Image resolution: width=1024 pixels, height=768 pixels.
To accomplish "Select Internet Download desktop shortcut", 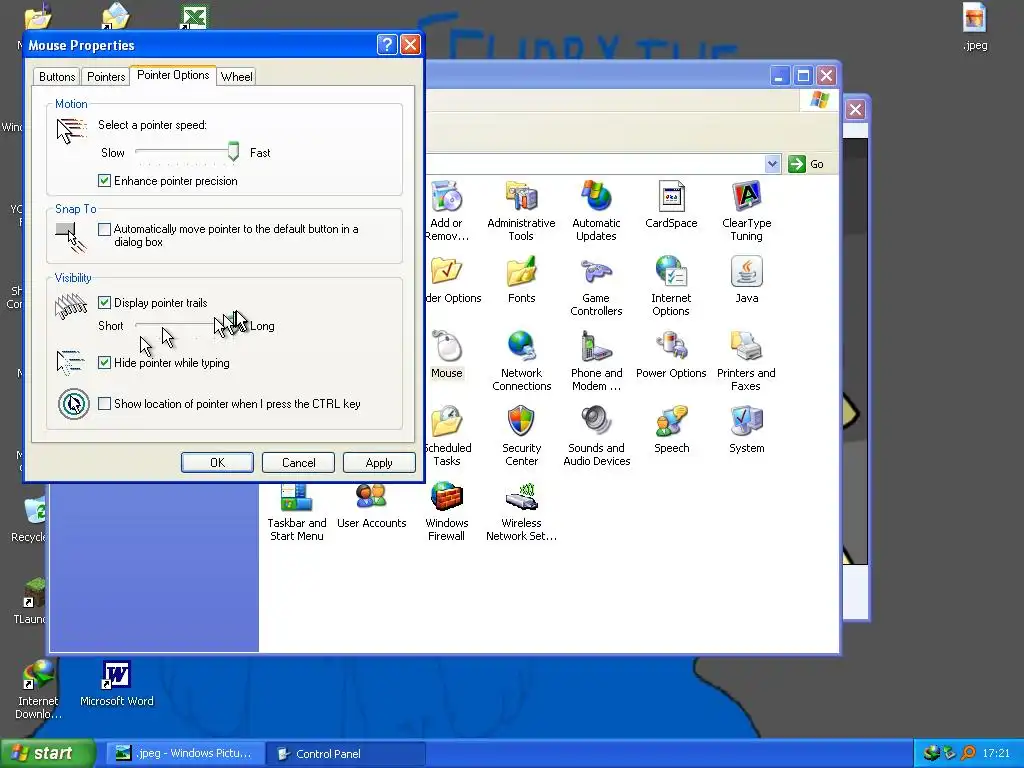I will click(x=38, y=690).
